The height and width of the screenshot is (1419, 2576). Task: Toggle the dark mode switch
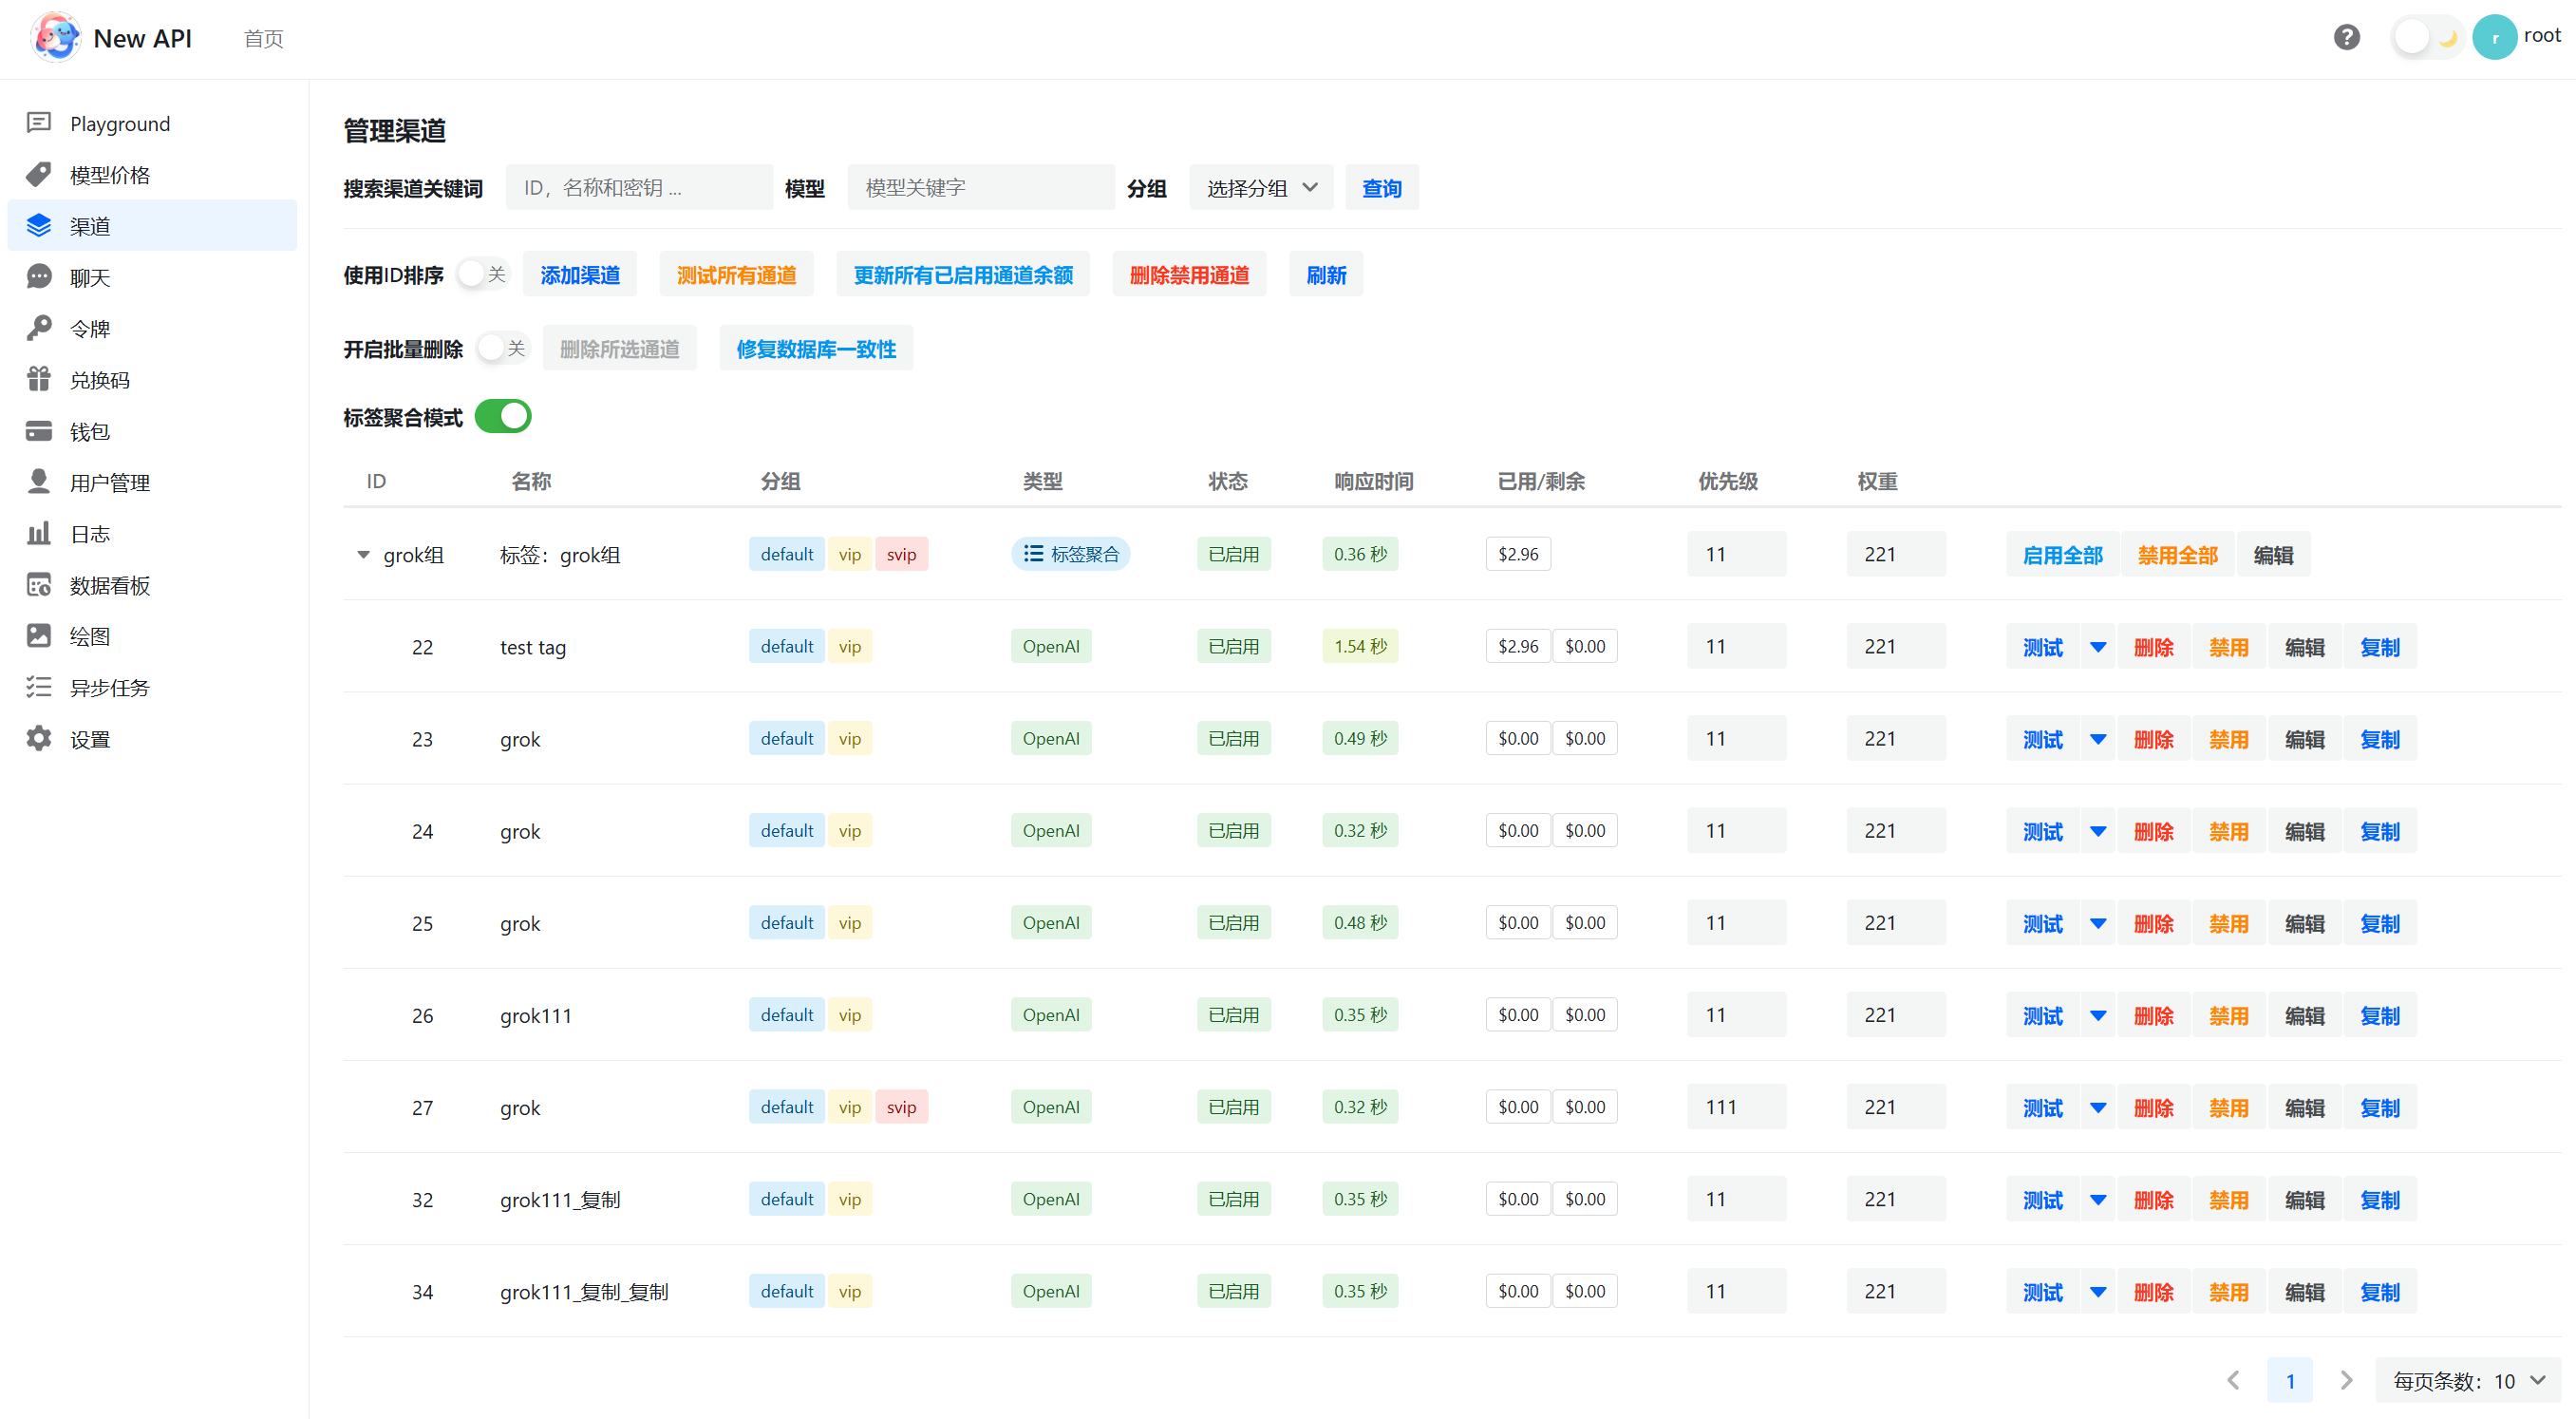point(2427,38)
